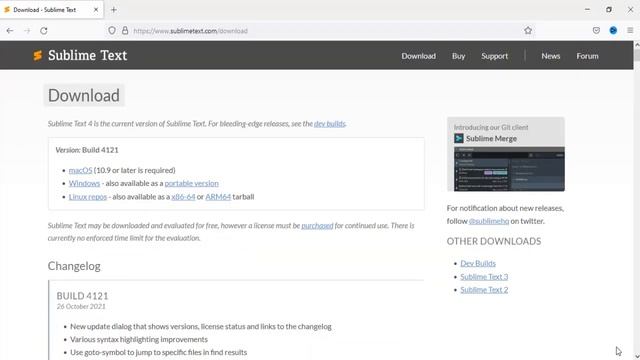The width and height of the screenshot is (640, 360).
Task: Open the @sublimehq twitter link
Action: [x=489, y=221]
